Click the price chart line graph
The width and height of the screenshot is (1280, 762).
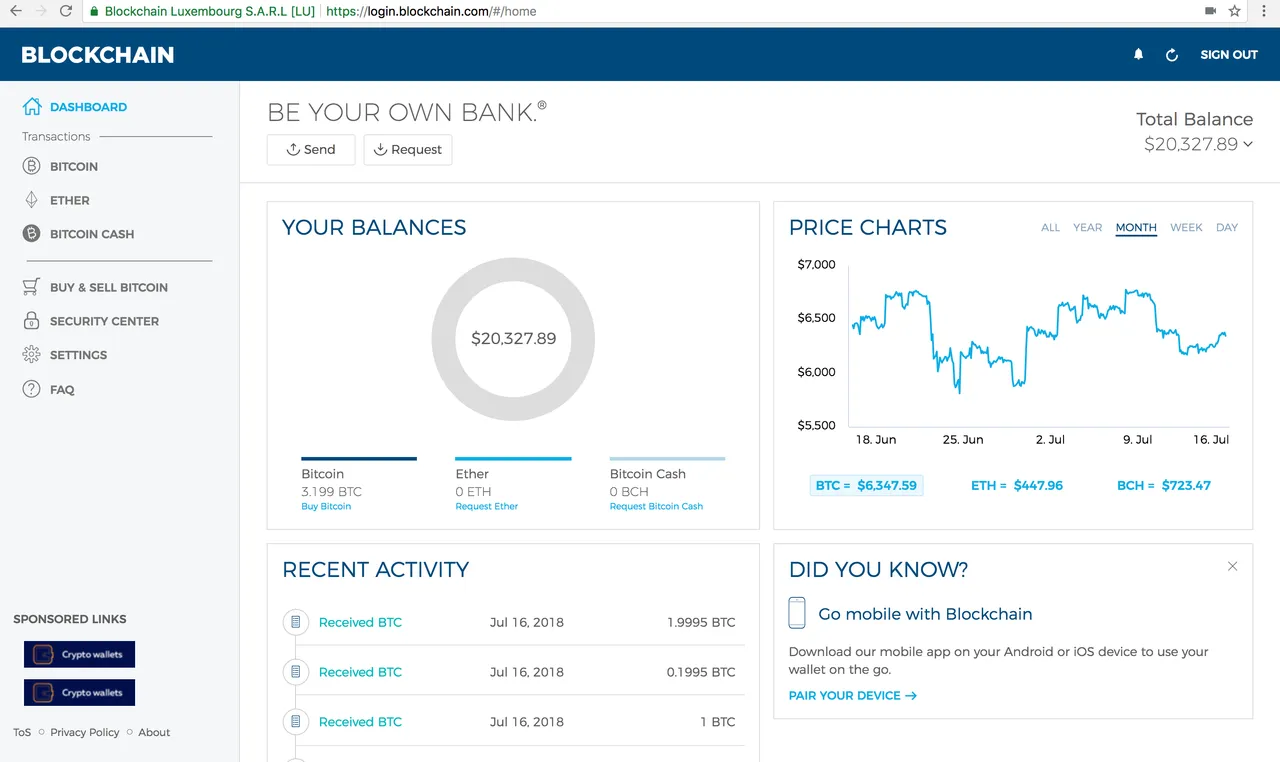coord(1040,341)
